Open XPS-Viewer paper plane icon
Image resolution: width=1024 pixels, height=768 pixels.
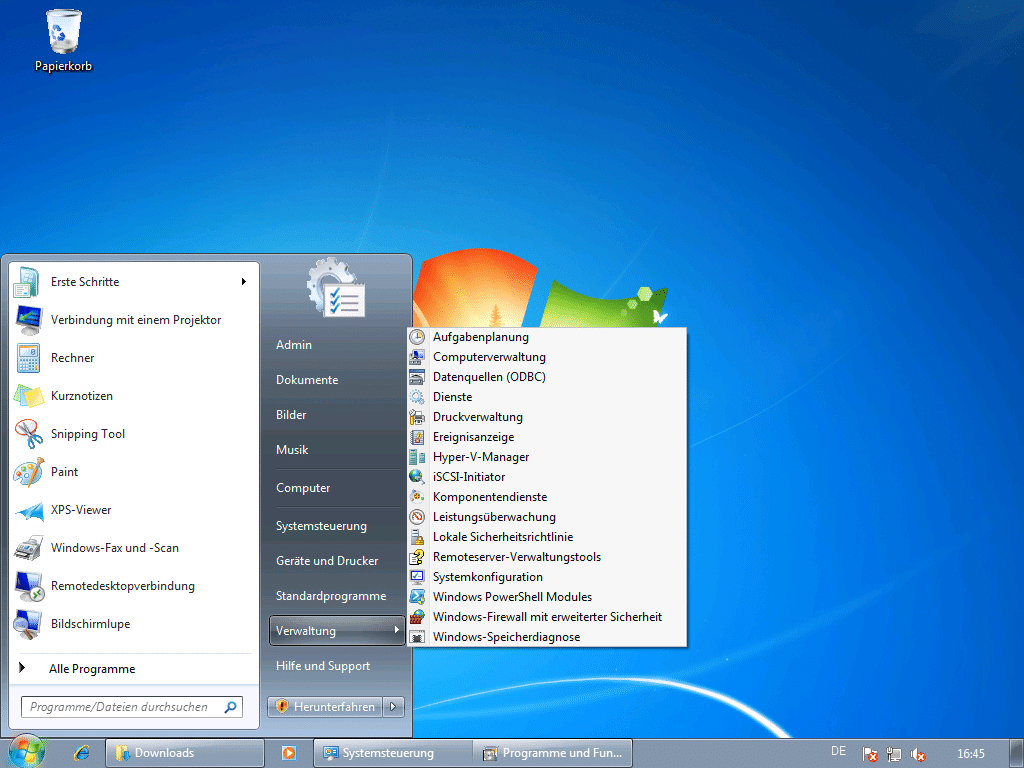tap(27, 510)
